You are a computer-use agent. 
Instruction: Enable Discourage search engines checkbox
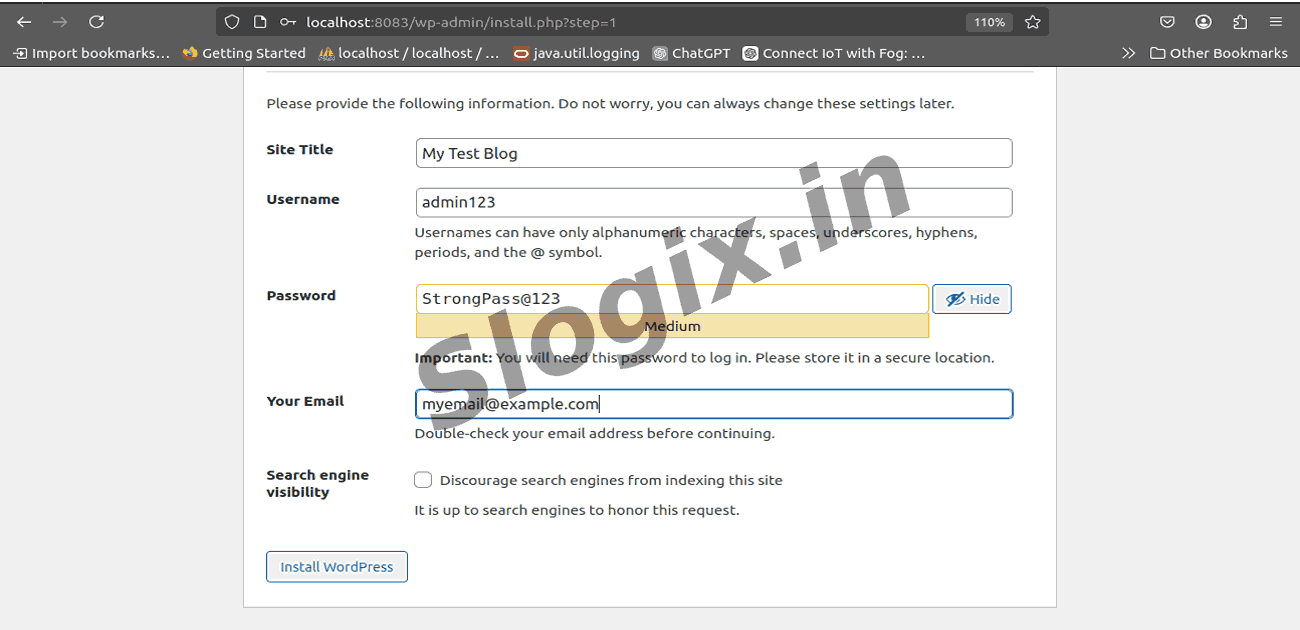tap(423, 480)
